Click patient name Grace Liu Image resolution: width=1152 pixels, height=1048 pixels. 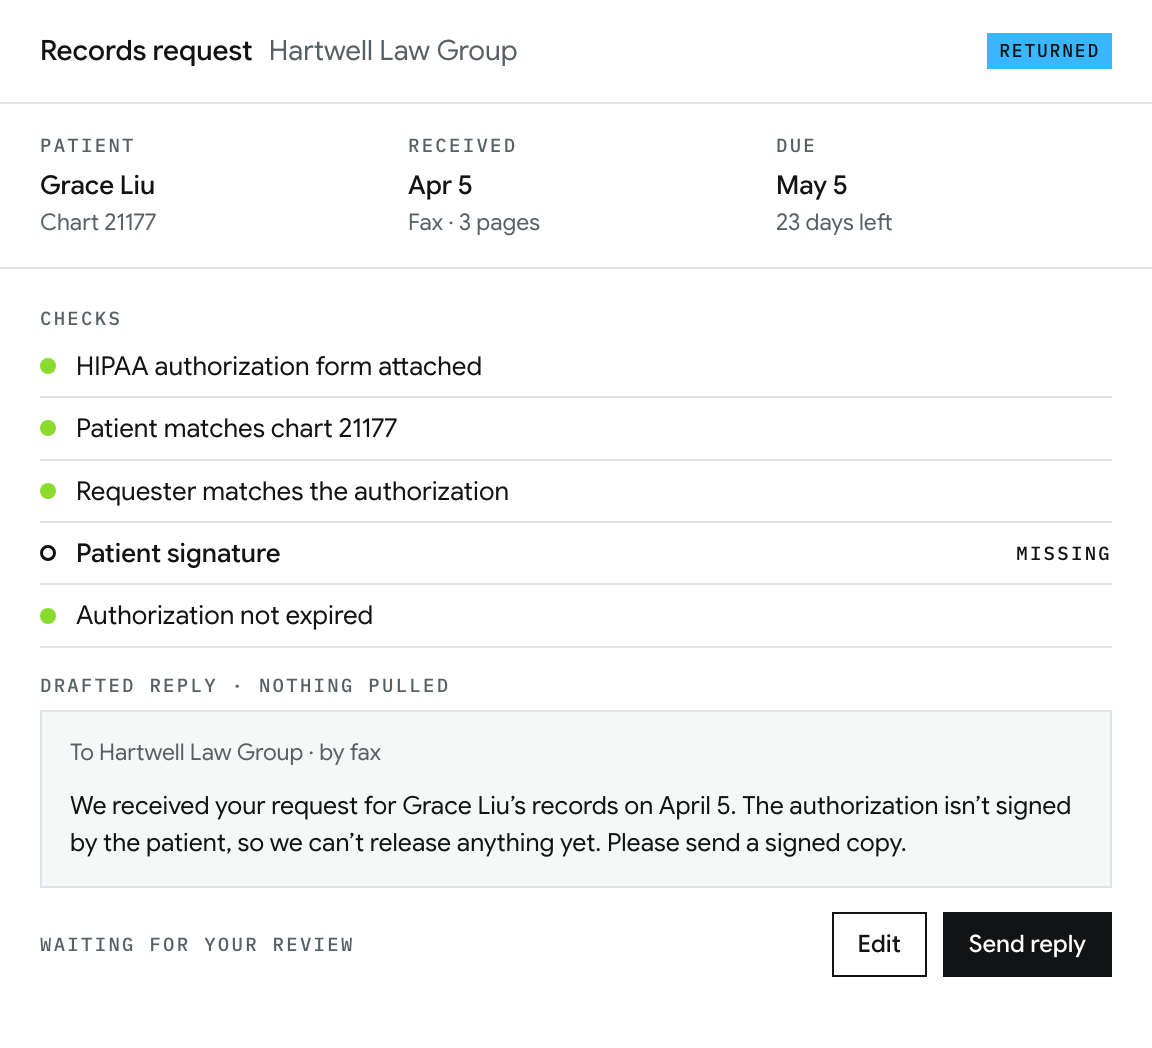[x=98, y=185]
